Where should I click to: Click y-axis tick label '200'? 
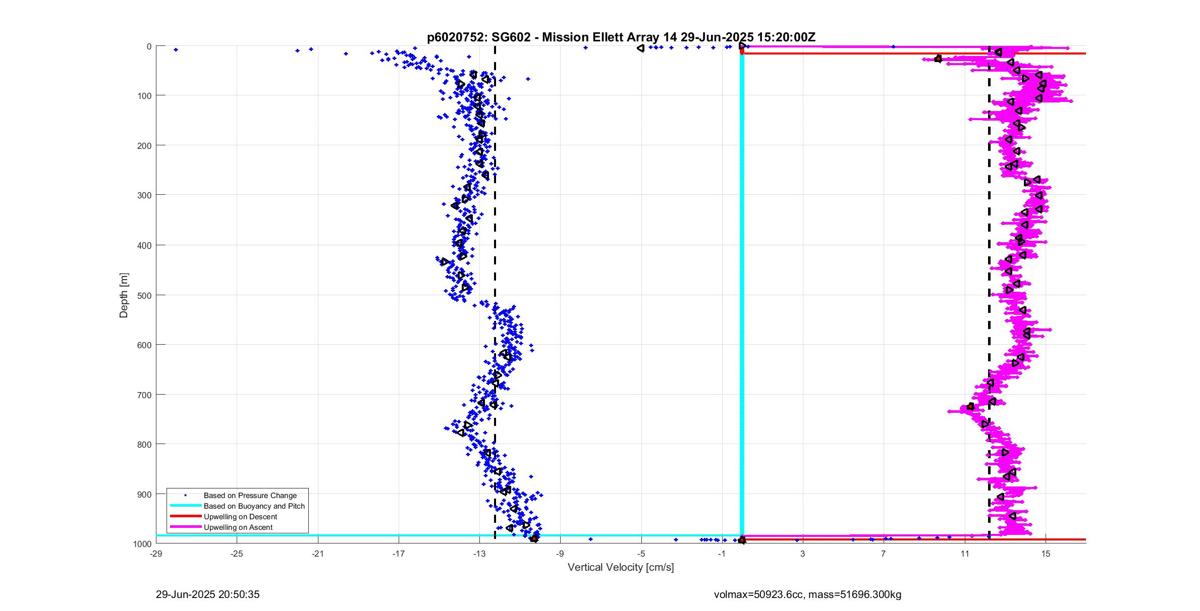click(x=144, y=145)
